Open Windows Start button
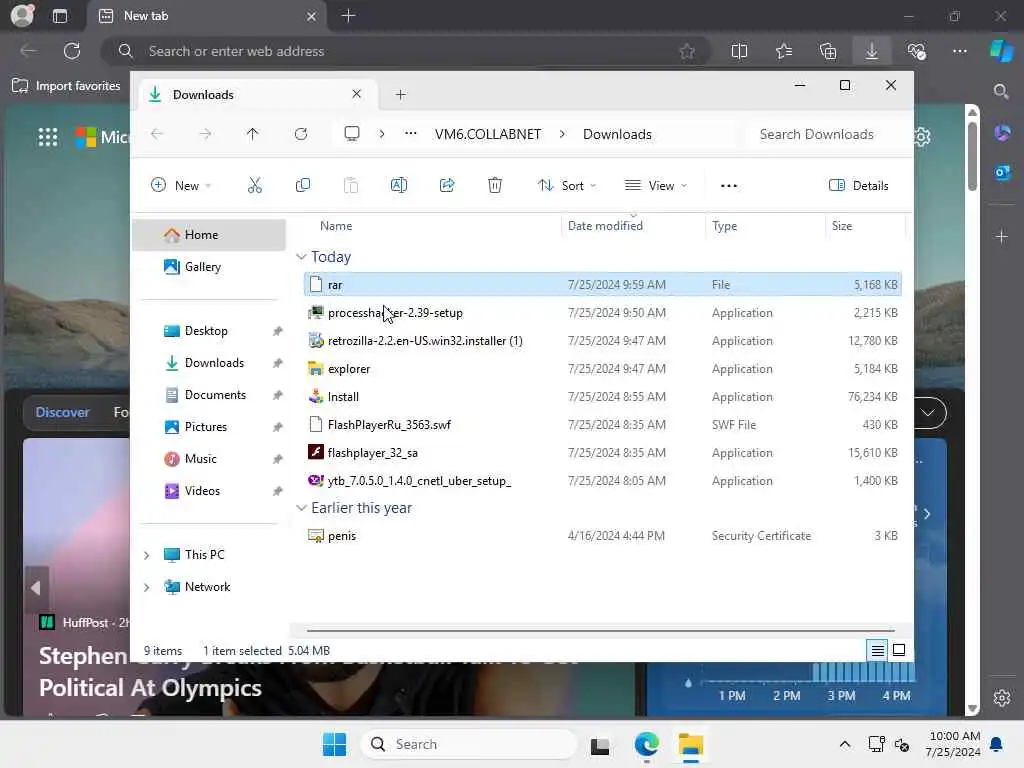Viewport: 1024px width, 768px height. tap(334, 744)
